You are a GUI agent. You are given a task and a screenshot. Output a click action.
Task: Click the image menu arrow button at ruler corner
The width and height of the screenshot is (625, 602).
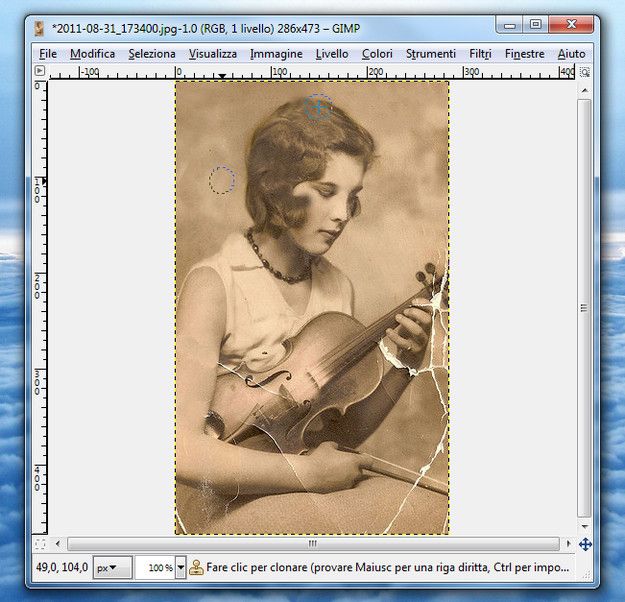[x=39, y=71]
